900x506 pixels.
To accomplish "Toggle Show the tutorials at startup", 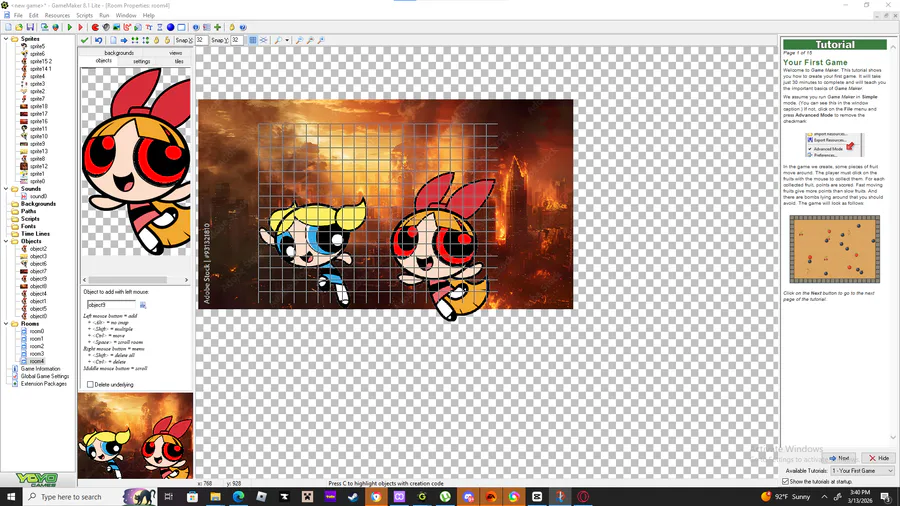I will coord(786,481).
